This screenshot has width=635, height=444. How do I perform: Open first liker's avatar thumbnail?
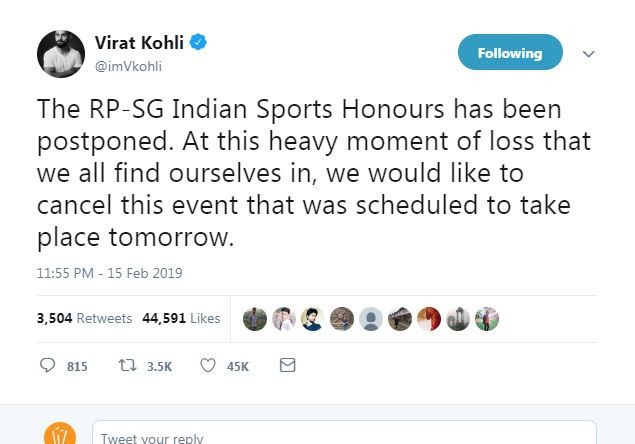(x=255, y=319)
